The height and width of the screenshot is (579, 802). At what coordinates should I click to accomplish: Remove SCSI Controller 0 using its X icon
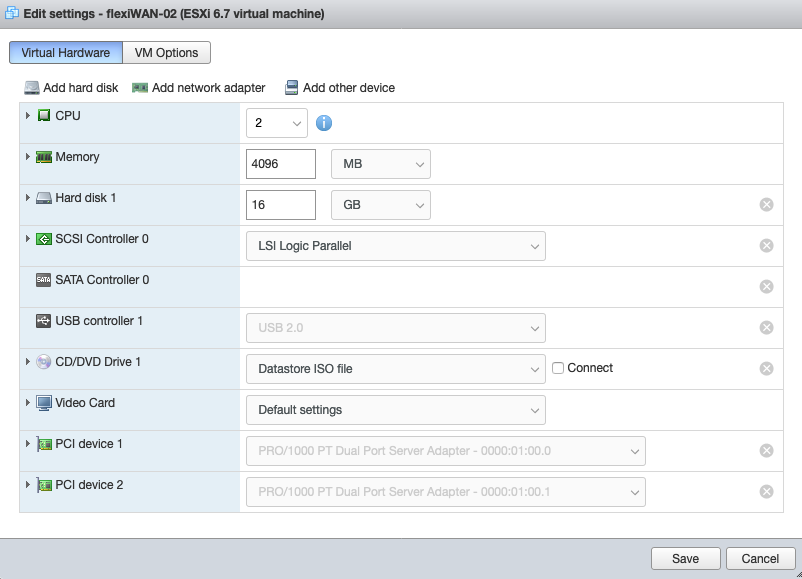pyautogui.click(x=767, y=246)
